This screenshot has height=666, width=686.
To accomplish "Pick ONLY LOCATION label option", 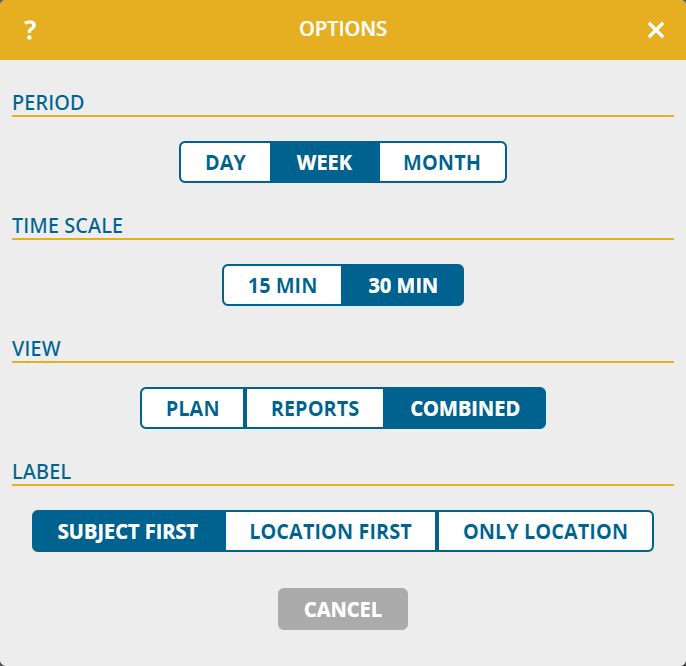I will (x=545, y=531).
